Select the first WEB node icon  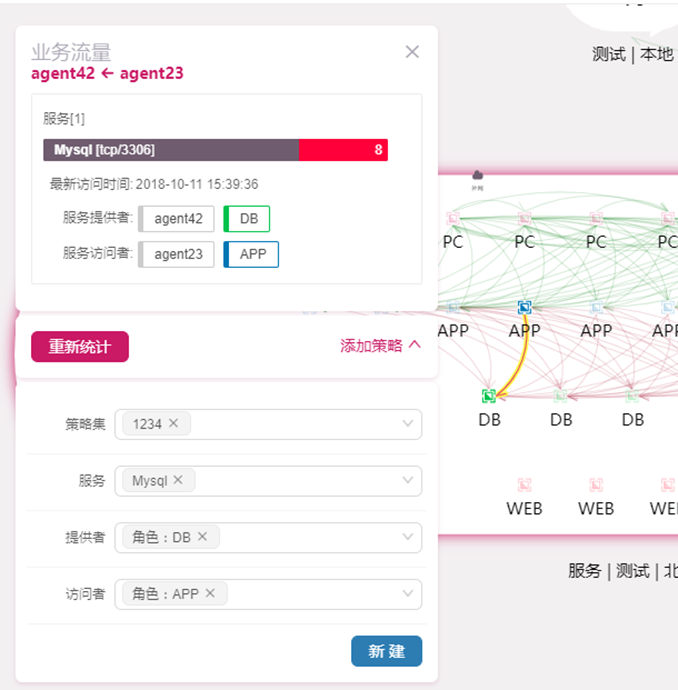(x=524, y=485)
